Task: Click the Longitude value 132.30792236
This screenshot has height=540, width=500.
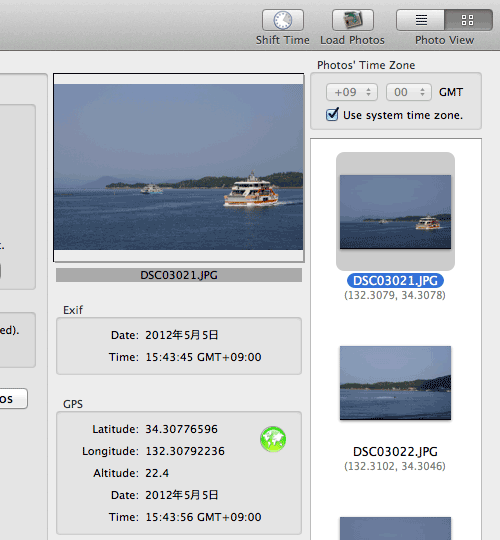Action: [x=185, y=451]
